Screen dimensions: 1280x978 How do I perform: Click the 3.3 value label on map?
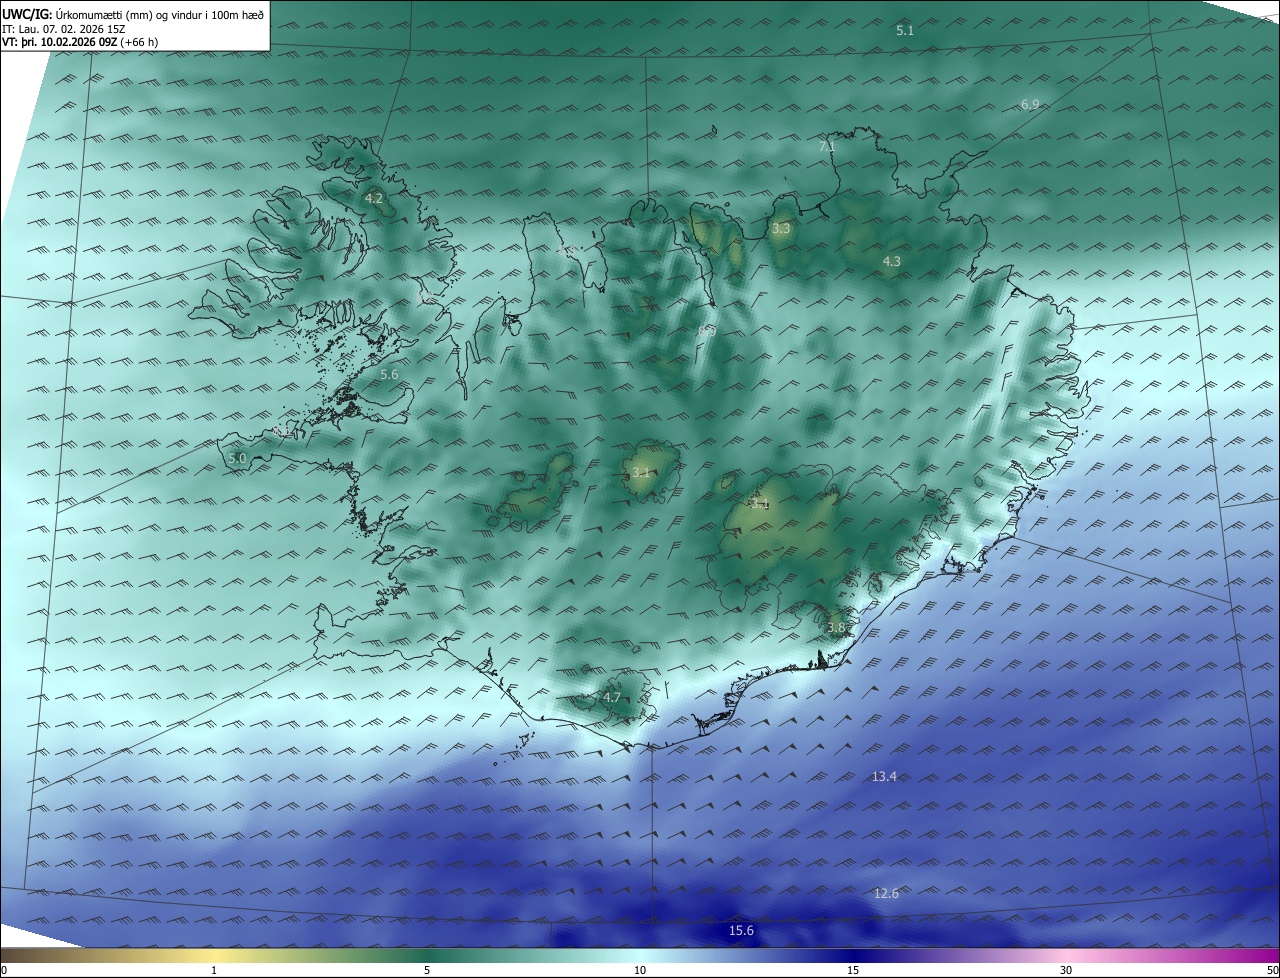coord(781,229)
